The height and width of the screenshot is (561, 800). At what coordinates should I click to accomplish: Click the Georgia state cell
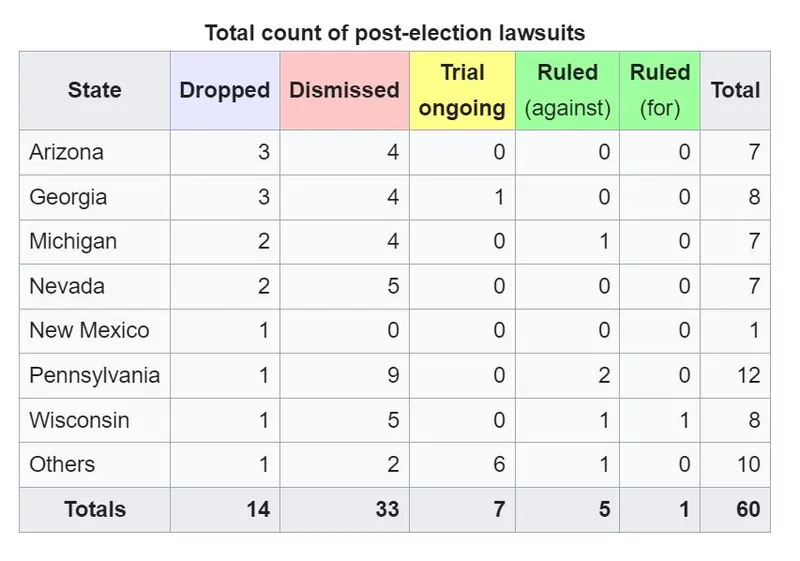[68, 197]
